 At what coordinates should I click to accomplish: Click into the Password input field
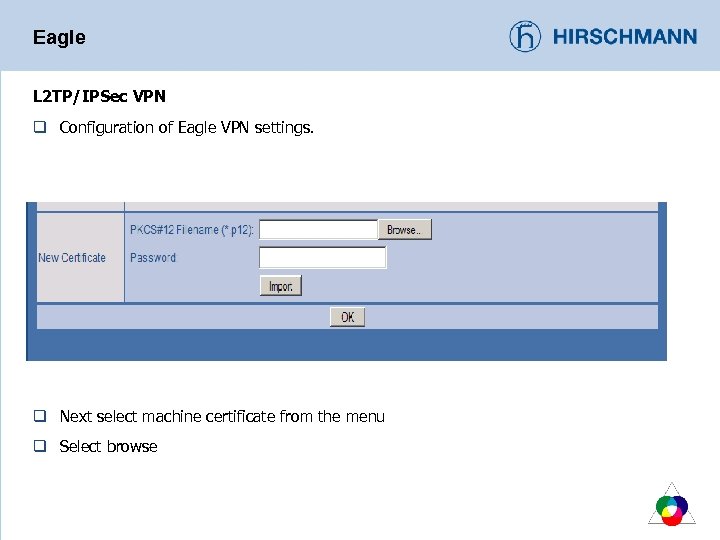click(x=322, y=258)
